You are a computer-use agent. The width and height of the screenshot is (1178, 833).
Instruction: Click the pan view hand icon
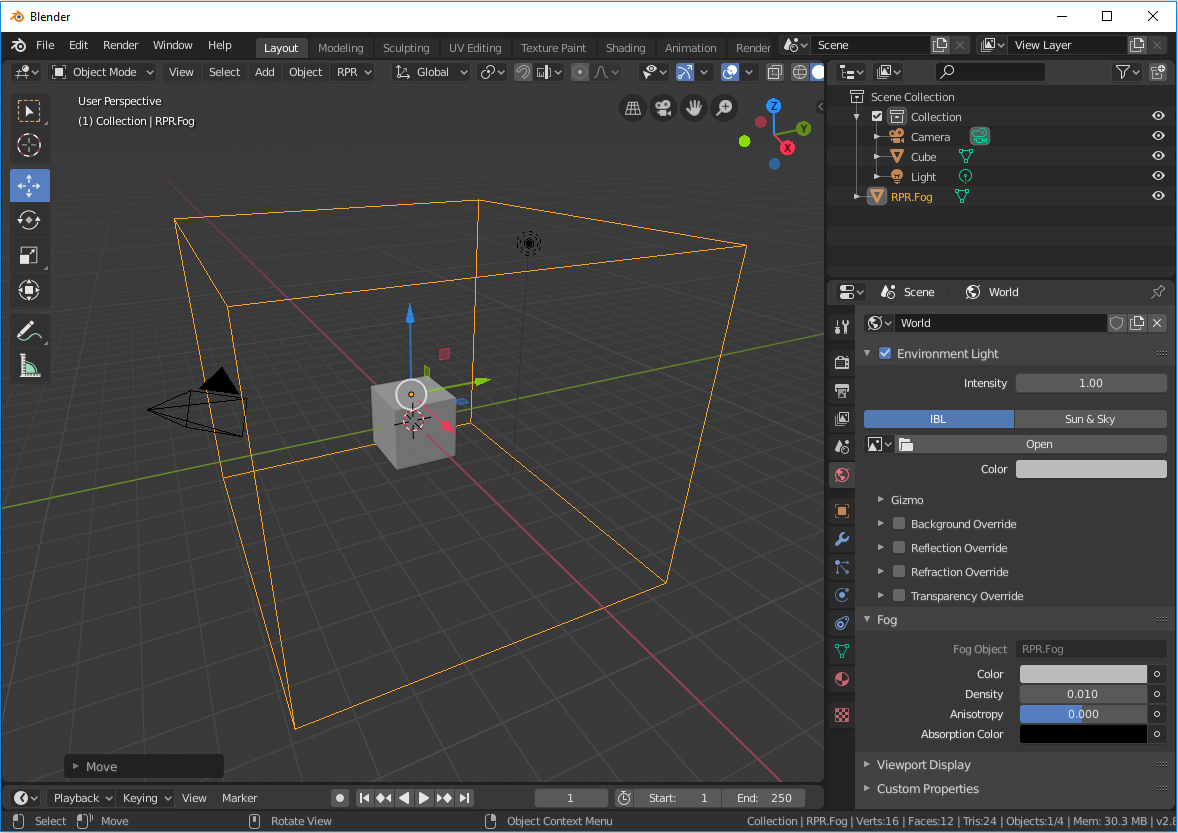pos(693,109)
